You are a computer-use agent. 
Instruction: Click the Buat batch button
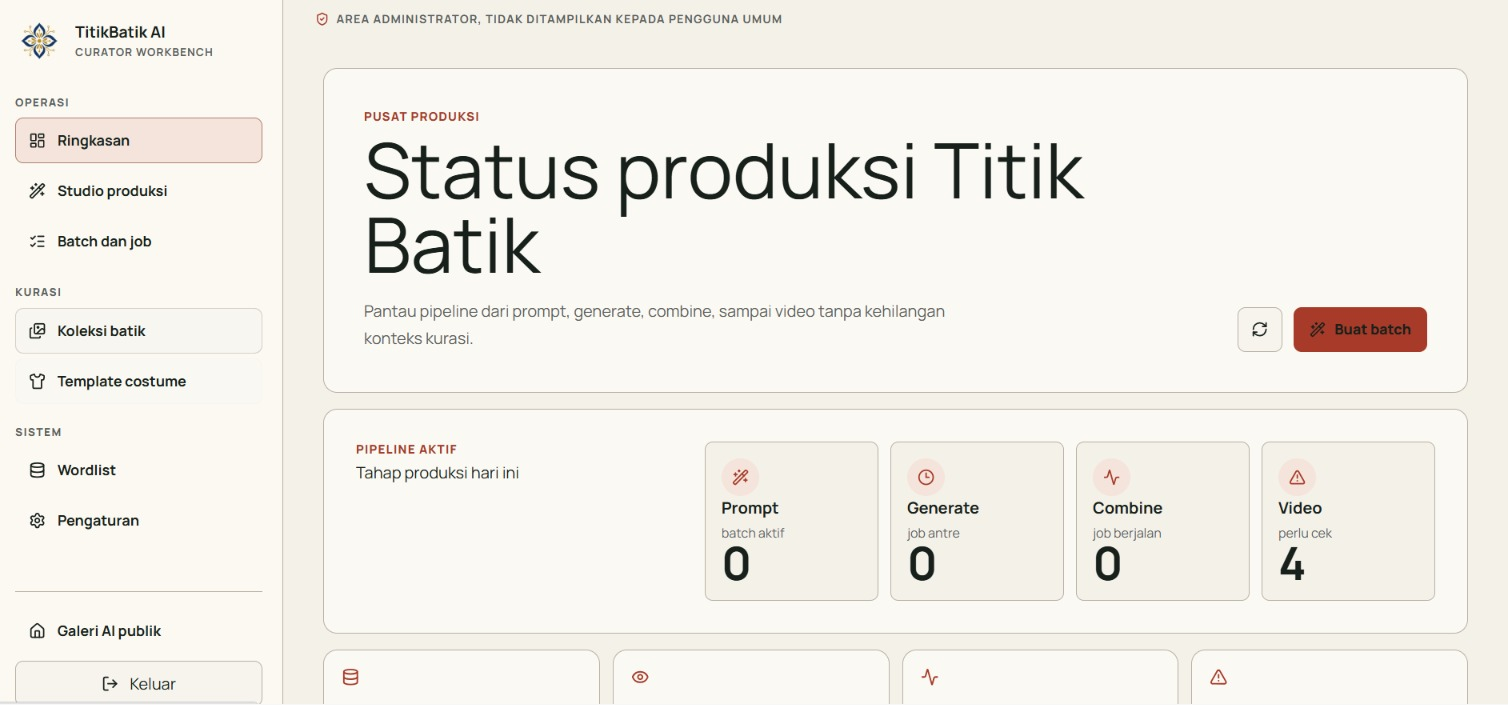pyautogui.click(x=1360, y=329)
